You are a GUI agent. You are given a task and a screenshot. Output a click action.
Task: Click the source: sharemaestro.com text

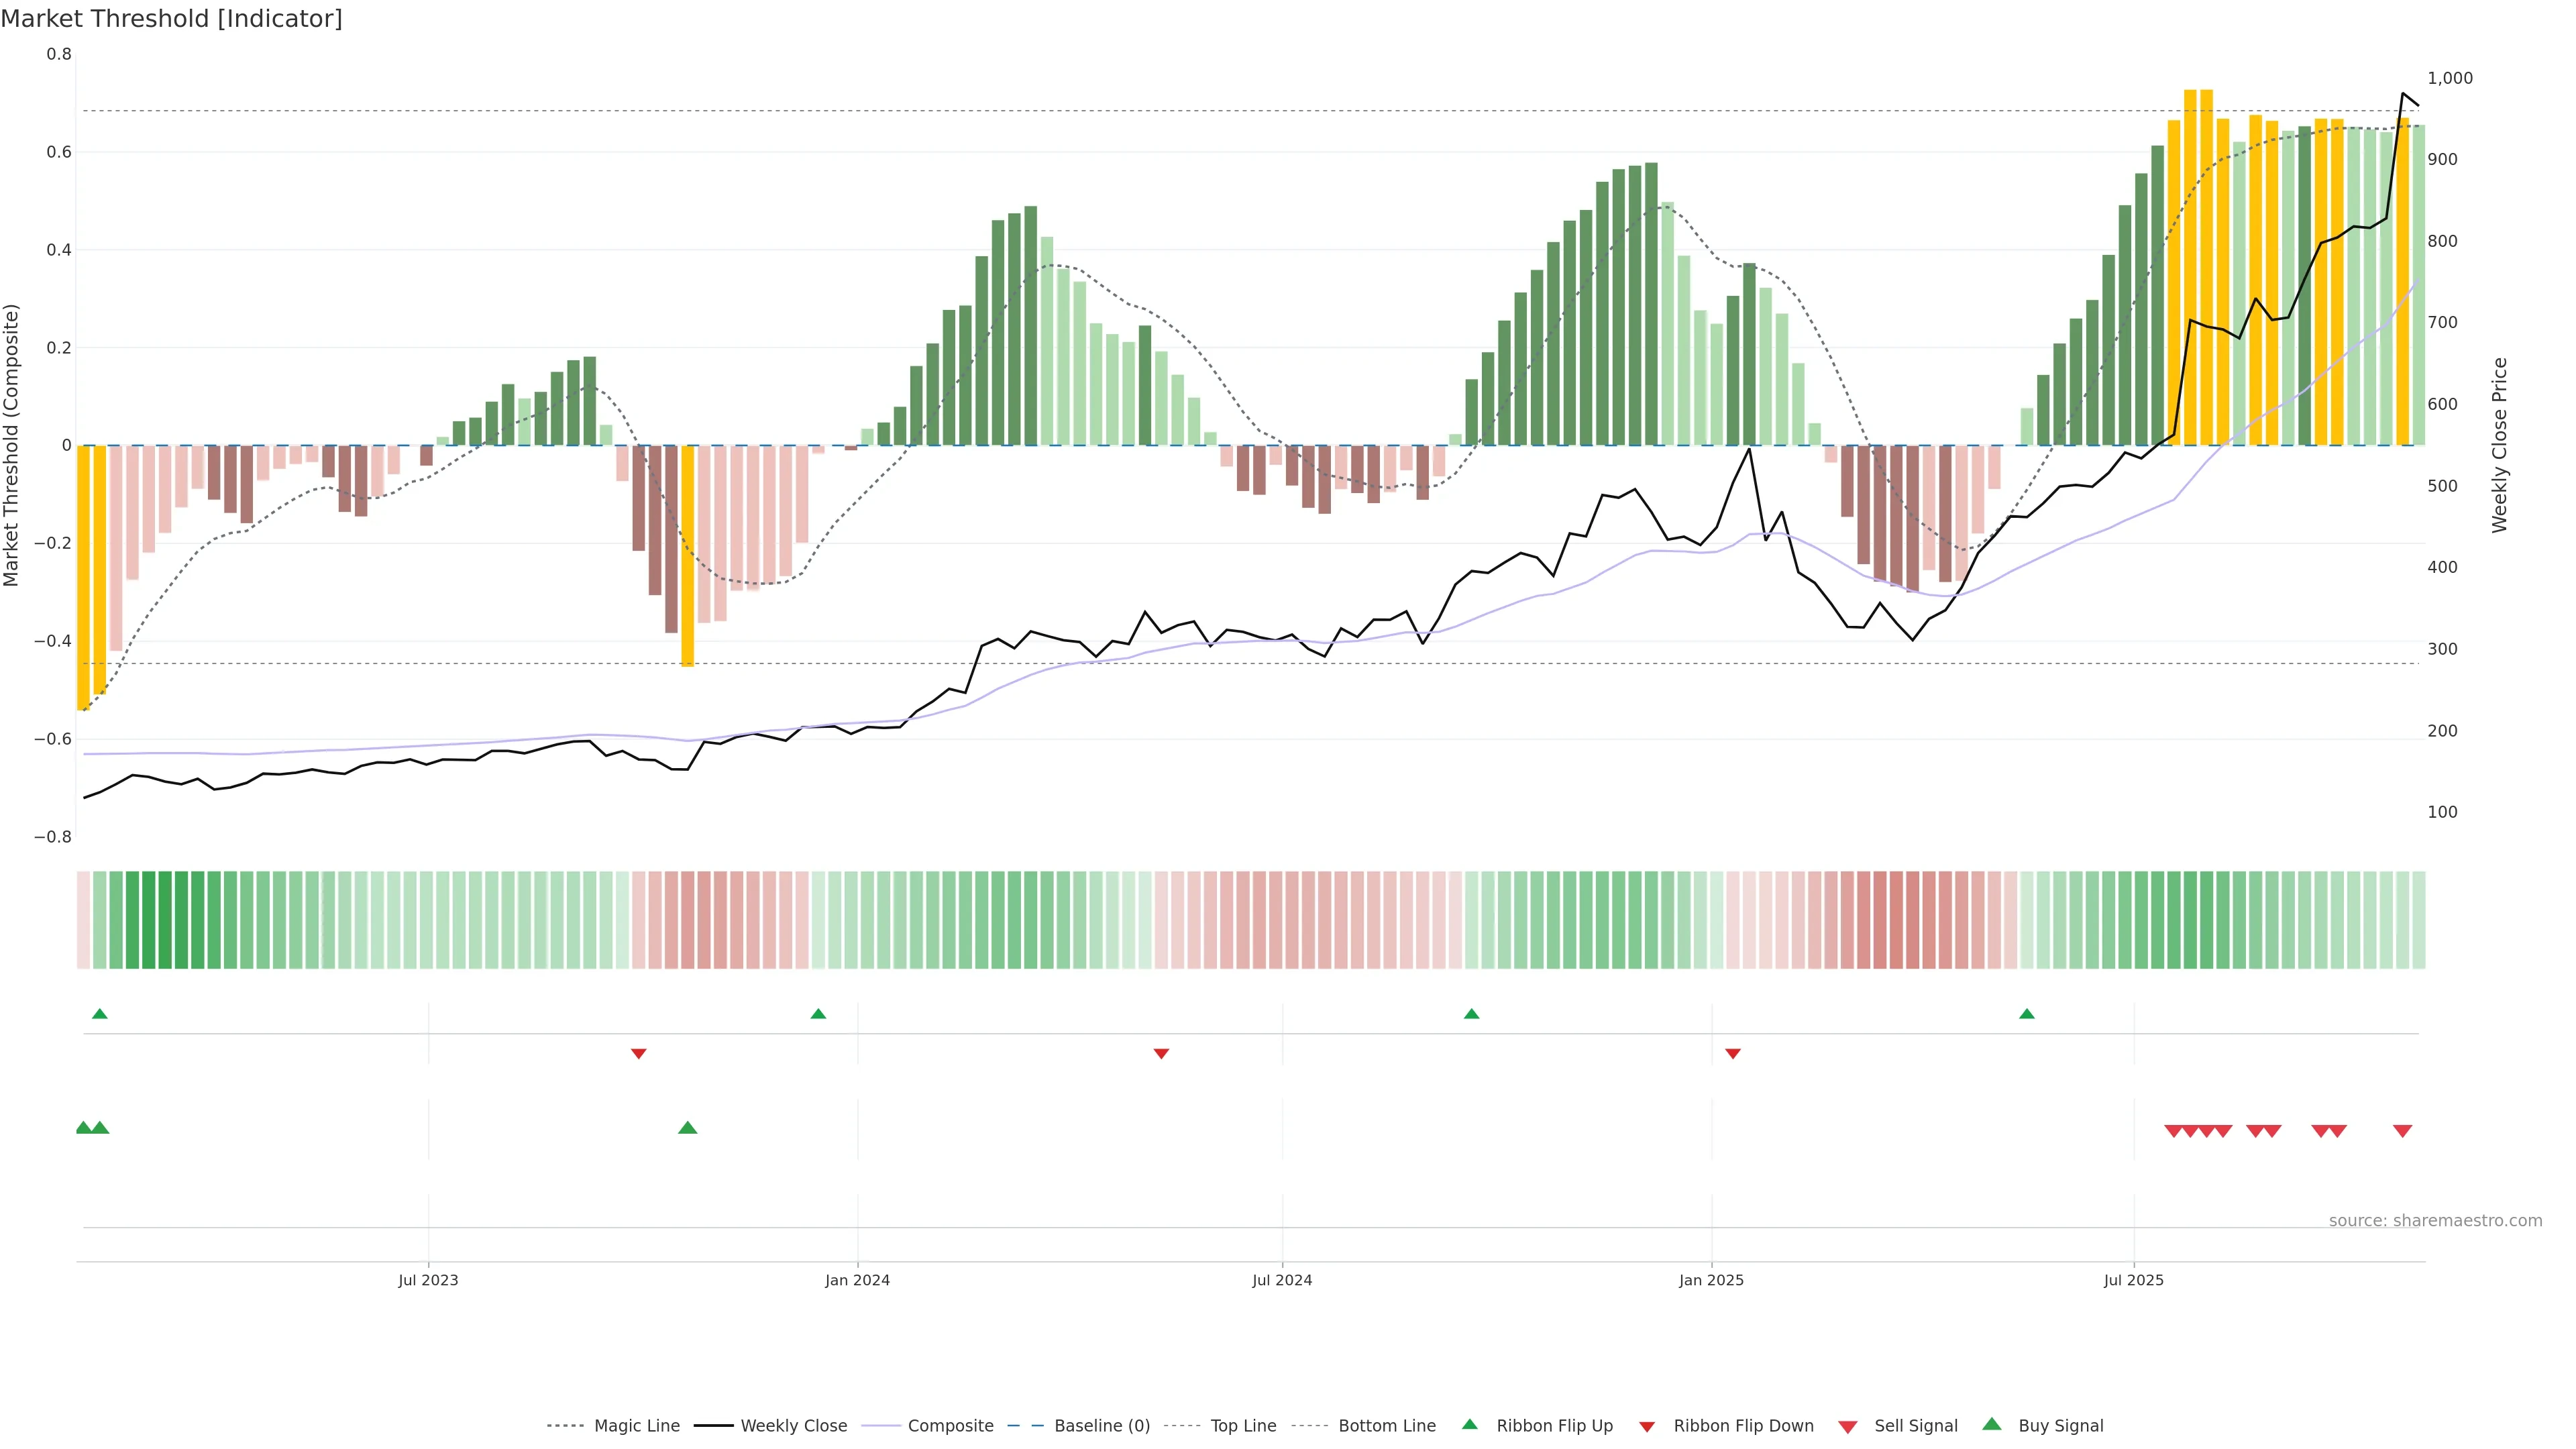2435,1220
